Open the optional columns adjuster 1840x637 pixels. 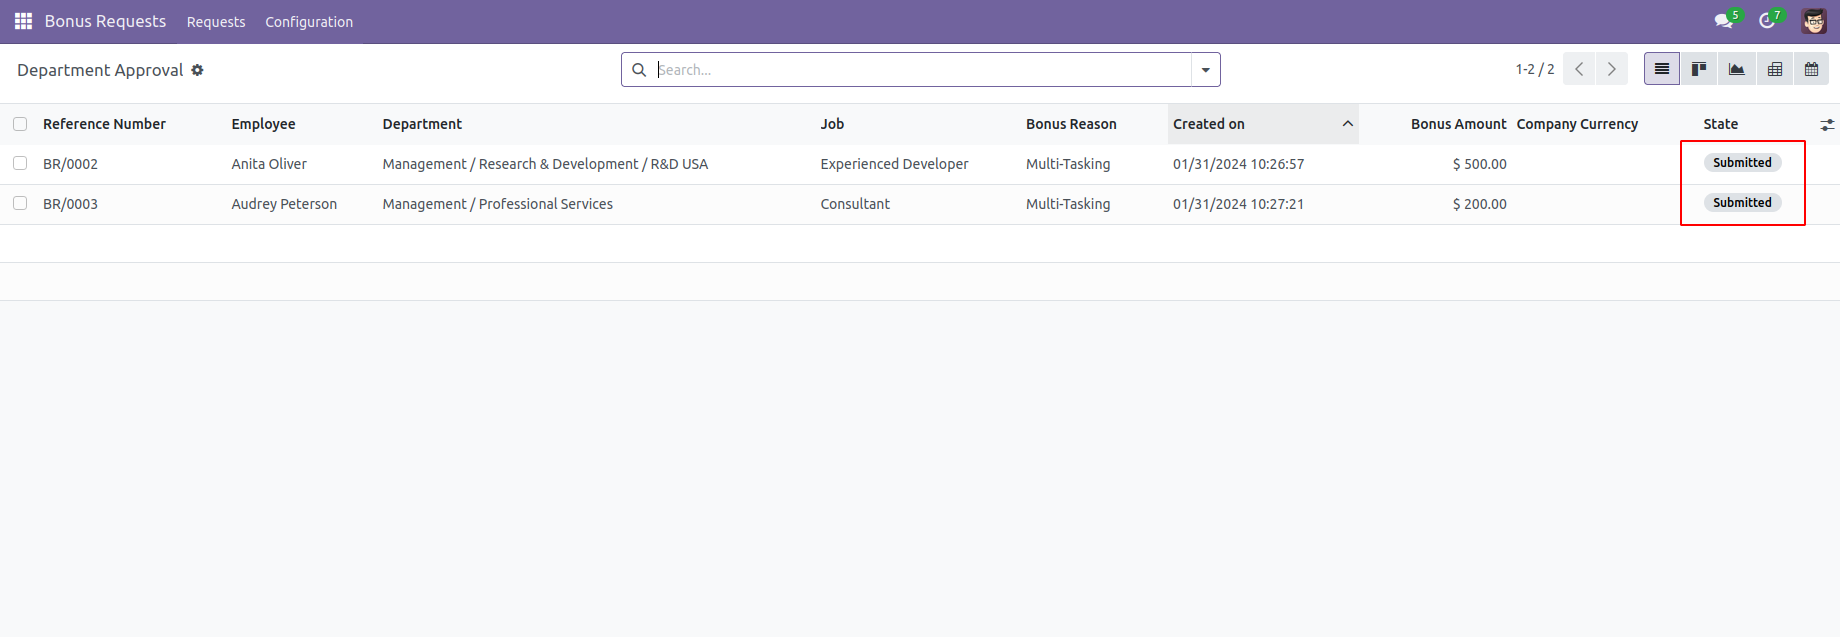coord(1827,125)
